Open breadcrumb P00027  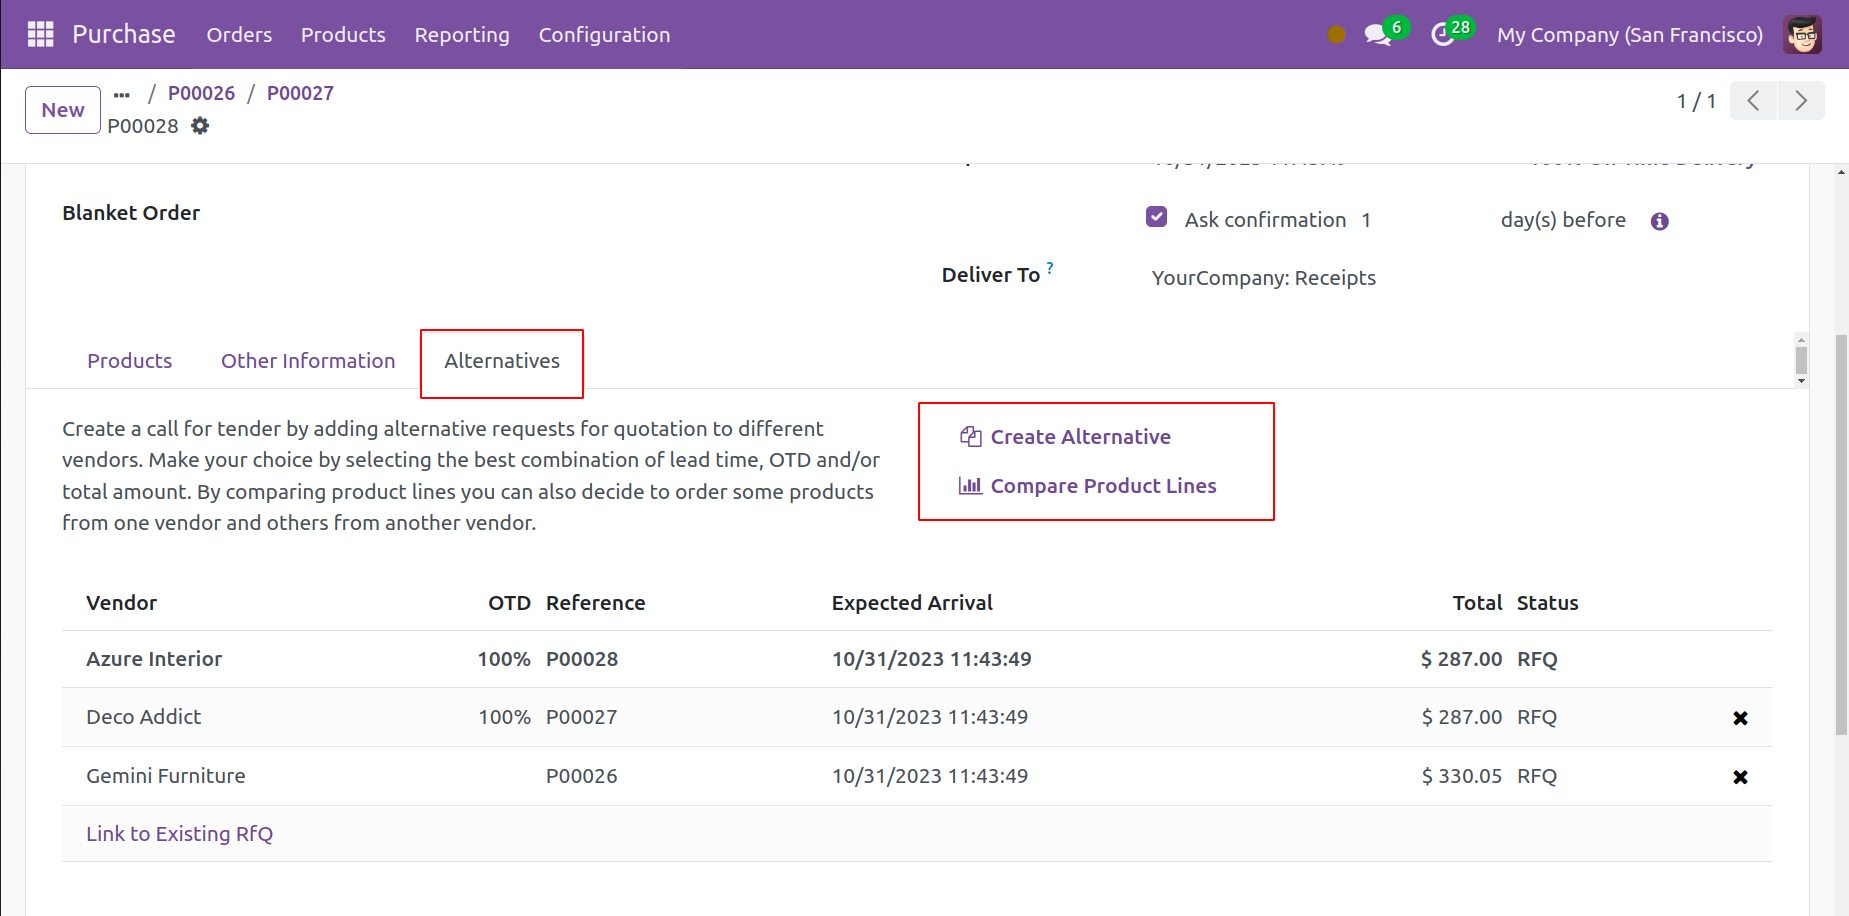click(300, 93)
